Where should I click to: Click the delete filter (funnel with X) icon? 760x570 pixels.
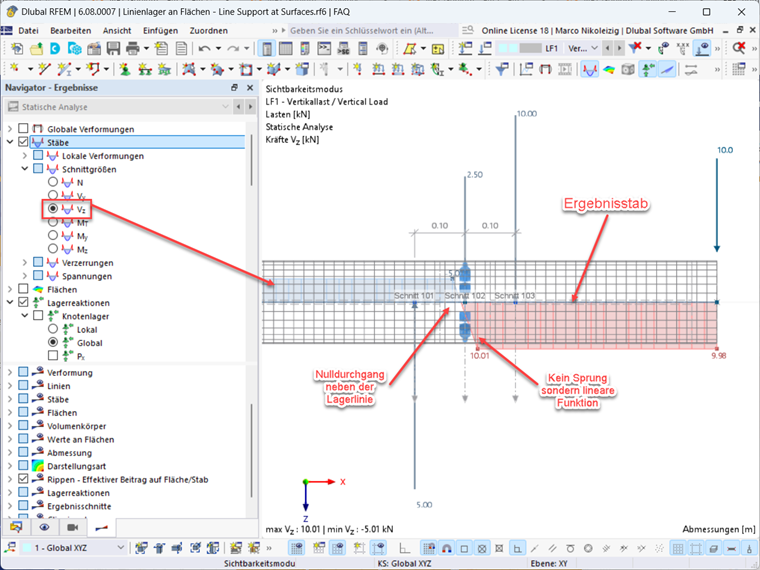point(635,48)
